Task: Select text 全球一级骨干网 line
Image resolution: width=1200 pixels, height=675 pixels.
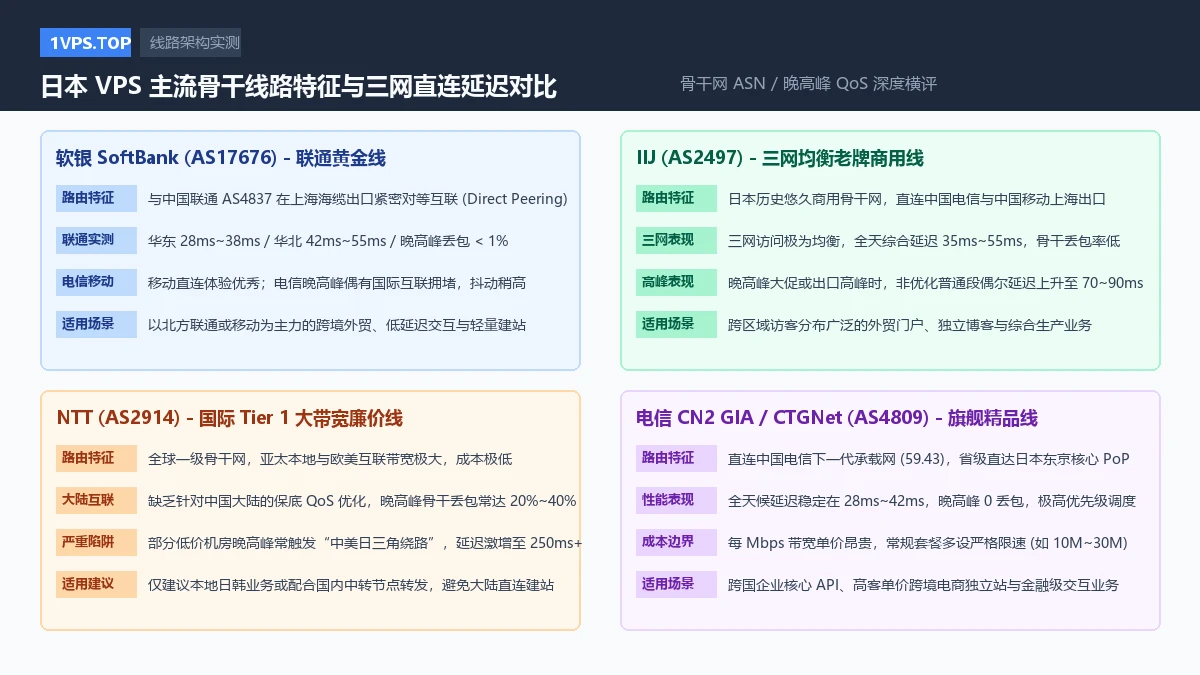Action: pos(330,459)
